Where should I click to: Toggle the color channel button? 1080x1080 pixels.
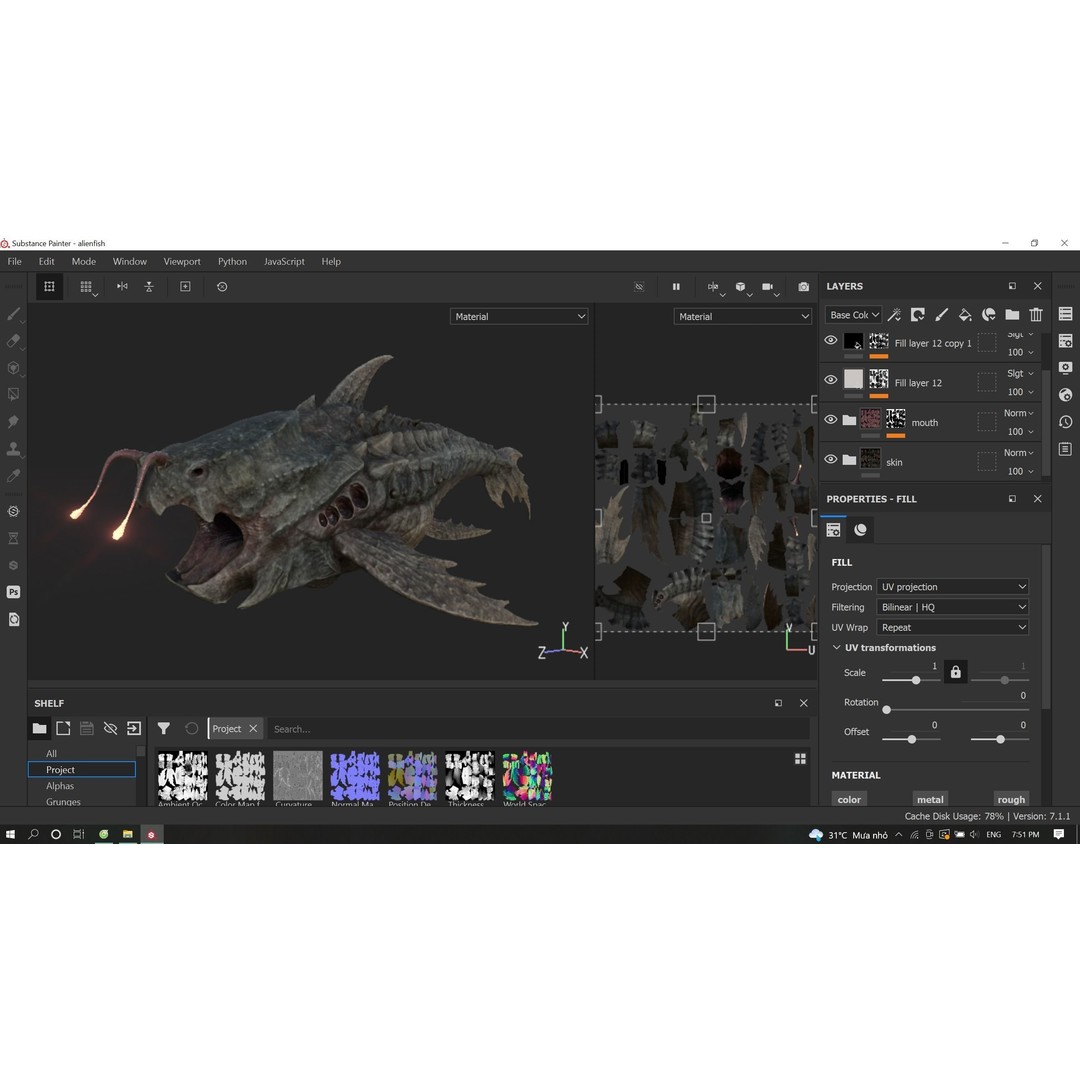point(849,799)
